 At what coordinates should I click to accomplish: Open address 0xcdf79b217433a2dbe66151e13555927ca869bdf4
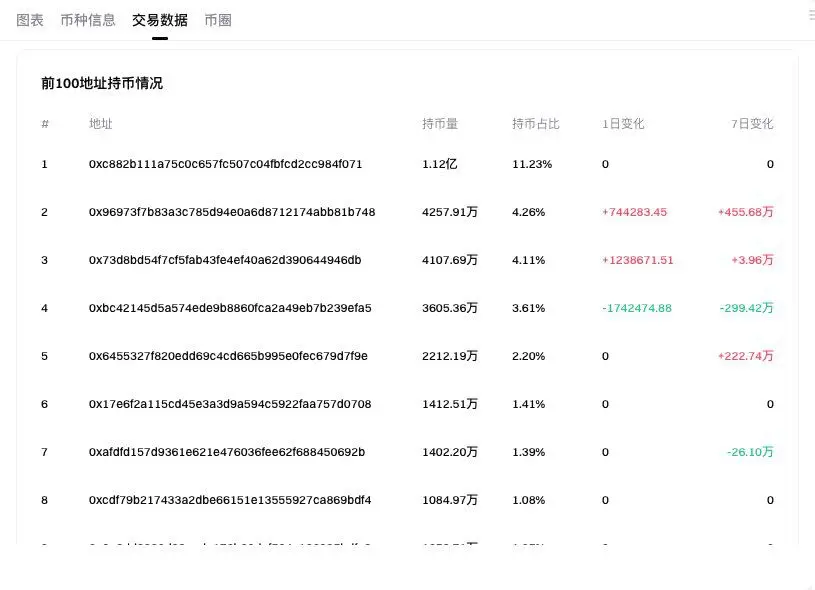[x=230, y=500]
